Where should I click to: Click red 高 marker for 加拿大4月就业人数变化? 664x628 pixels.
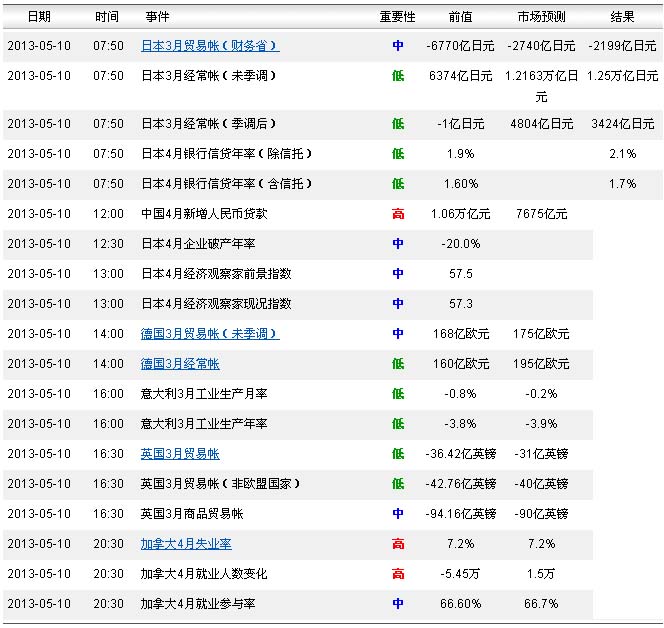(398, 574)
